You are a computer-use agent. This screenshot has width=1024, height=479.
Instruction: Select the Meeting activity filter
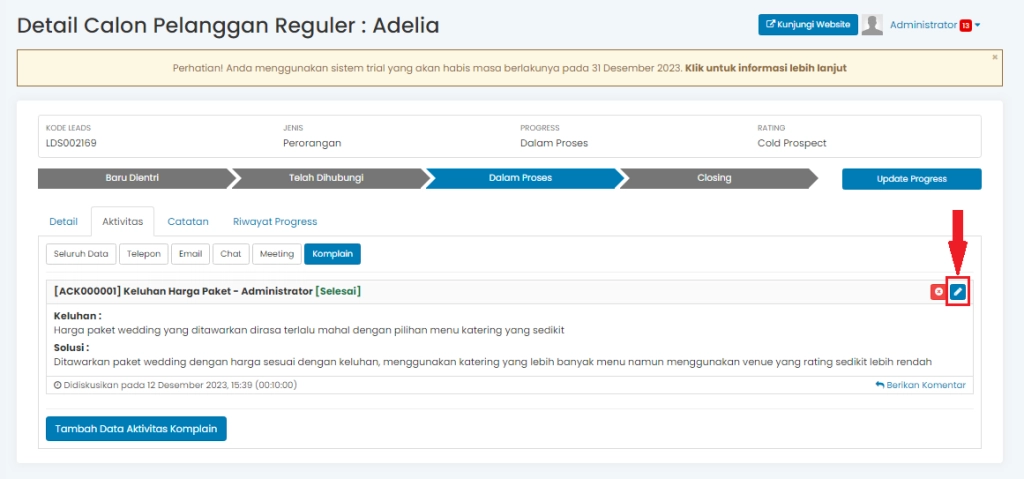coord(277,254)
